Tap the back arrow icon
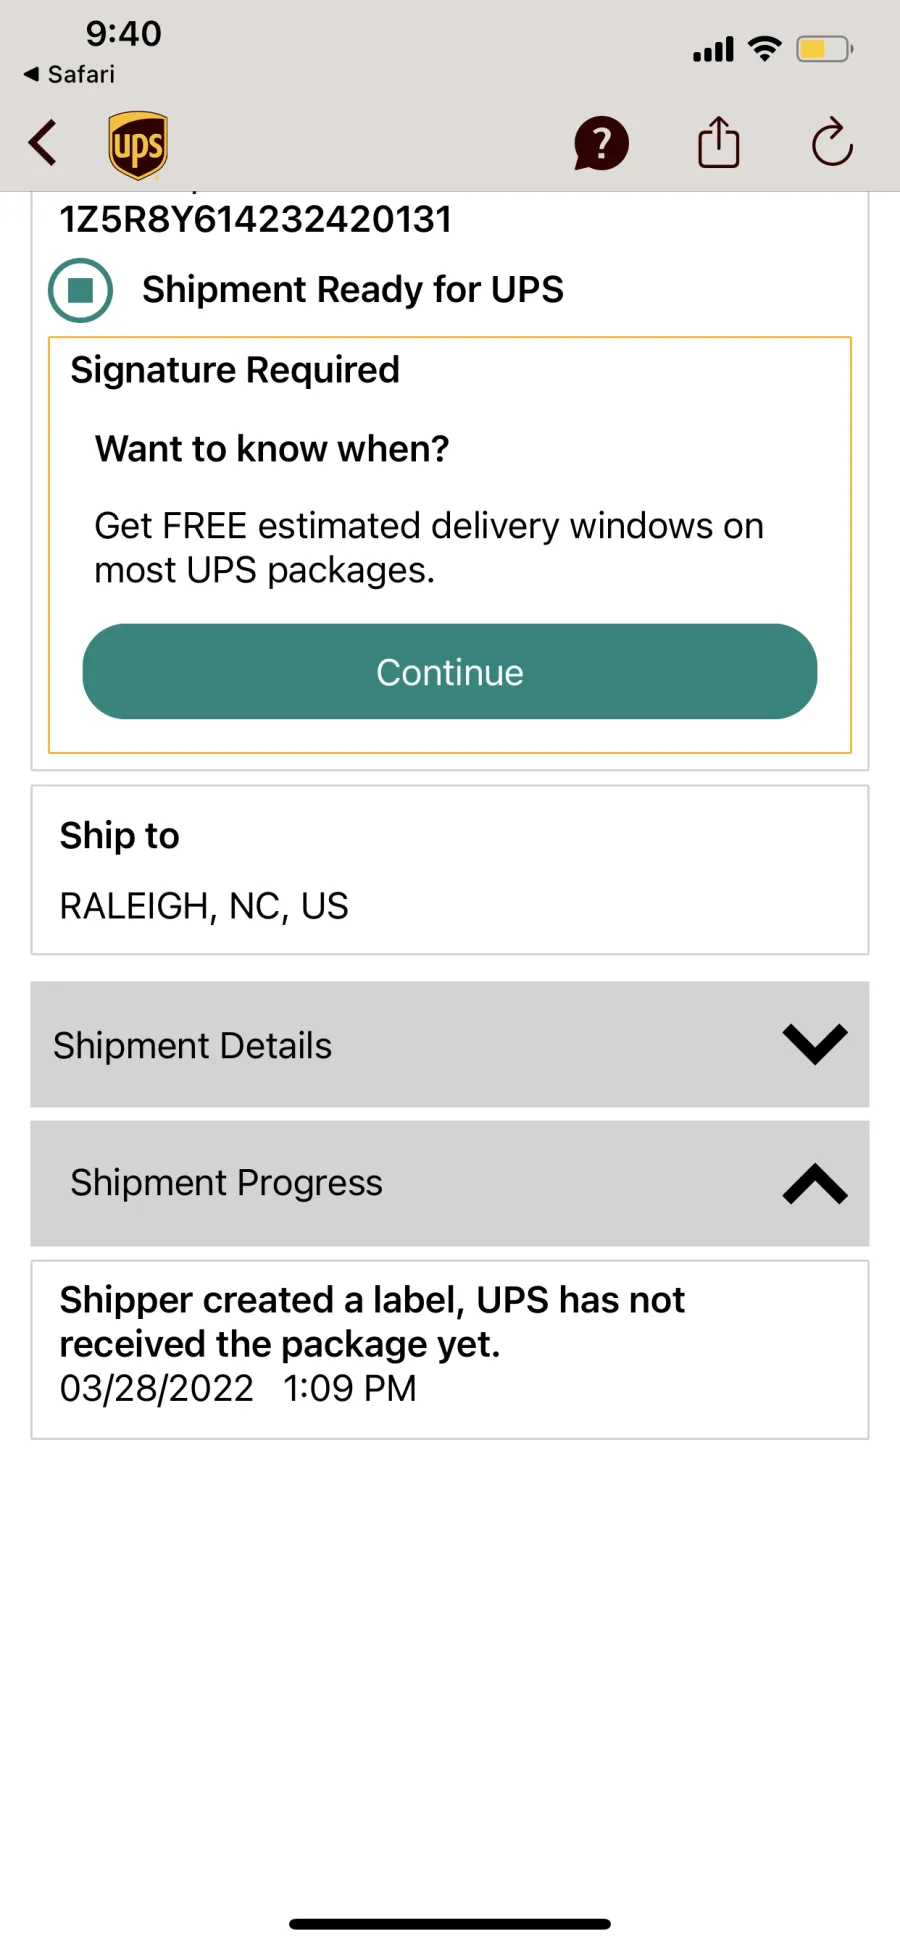The height and width of the screenshot is (1947, 900). pos(43,143)
